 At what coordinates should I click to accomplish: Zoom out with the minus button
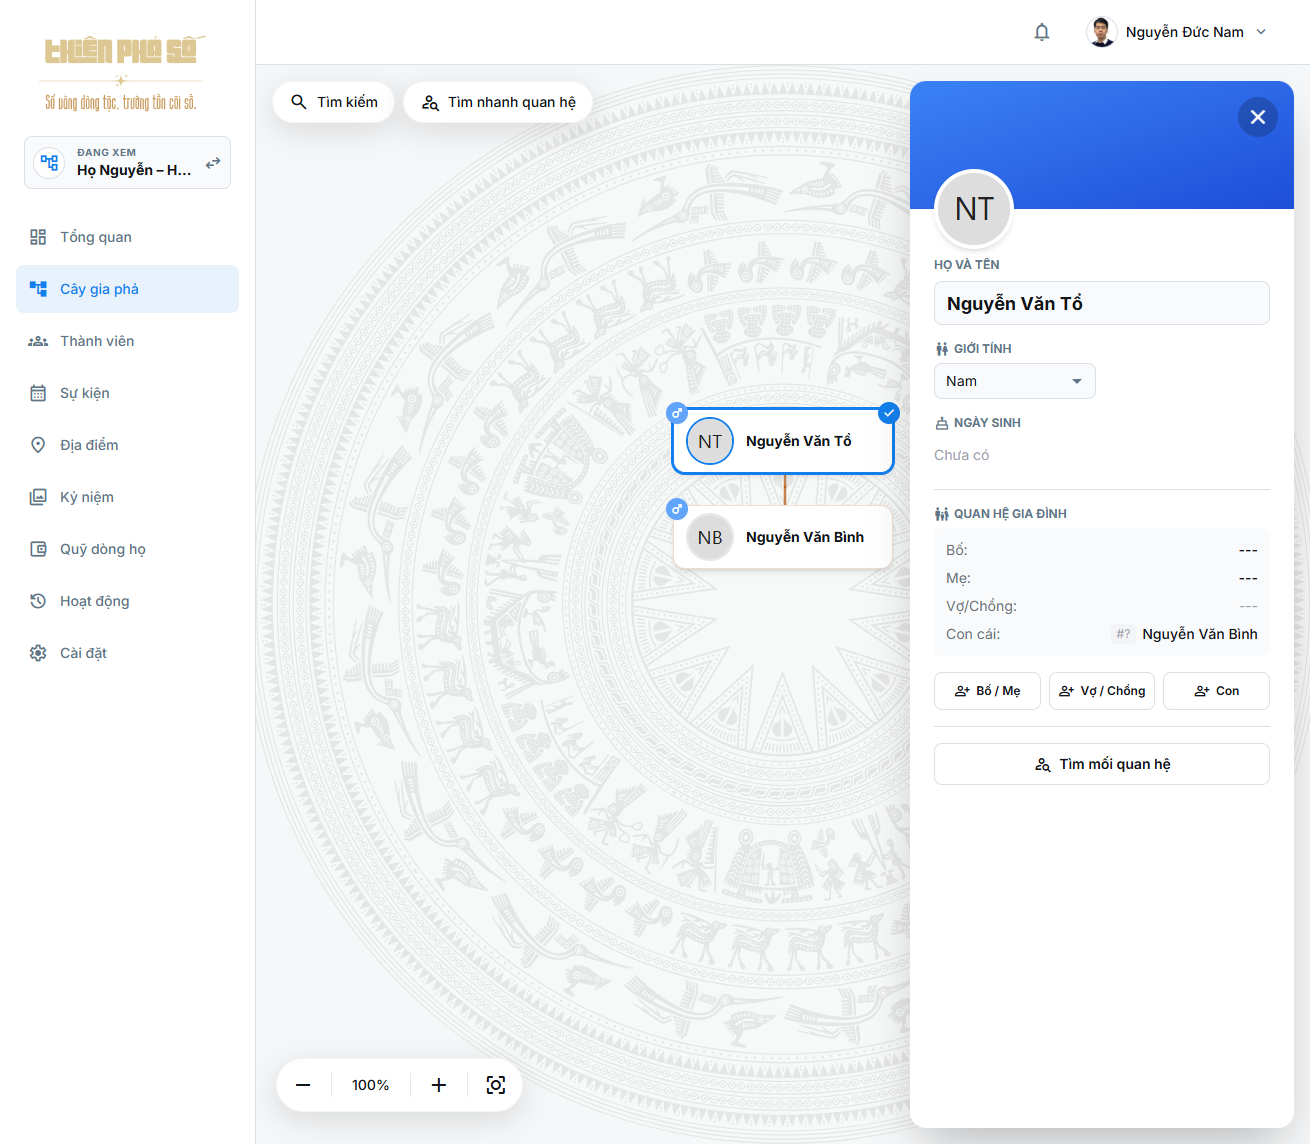click(x=303, y=1085)
